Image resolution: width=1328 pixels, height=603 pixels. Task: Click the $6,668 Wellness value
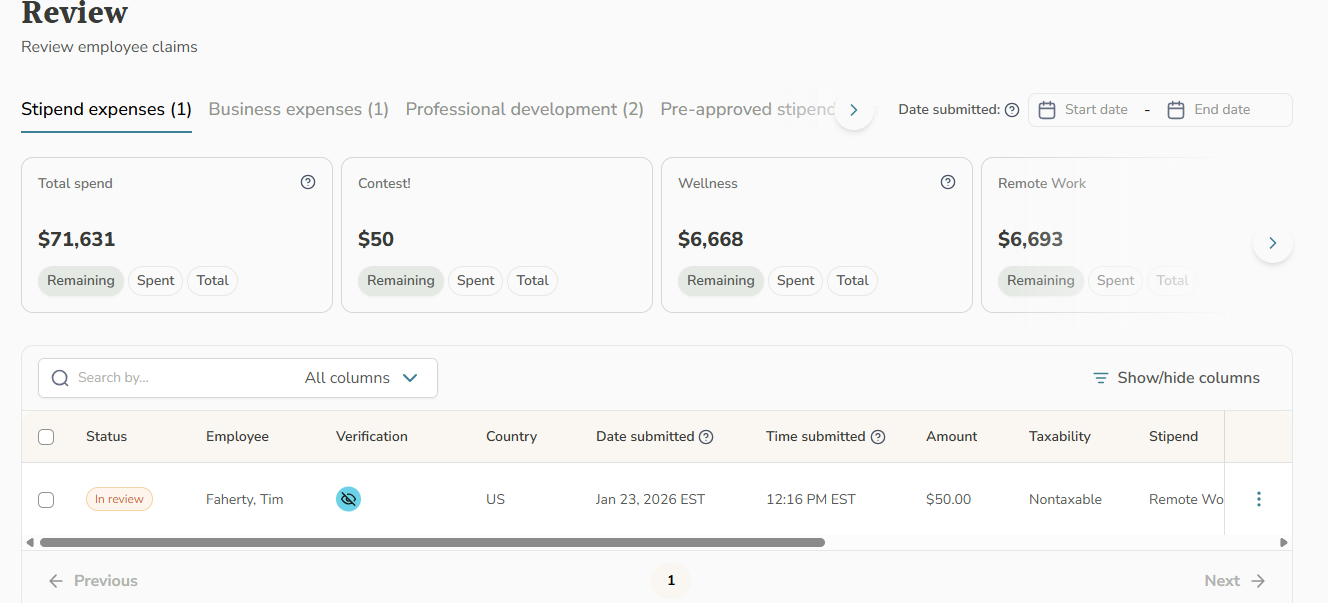tap(711, 240)
